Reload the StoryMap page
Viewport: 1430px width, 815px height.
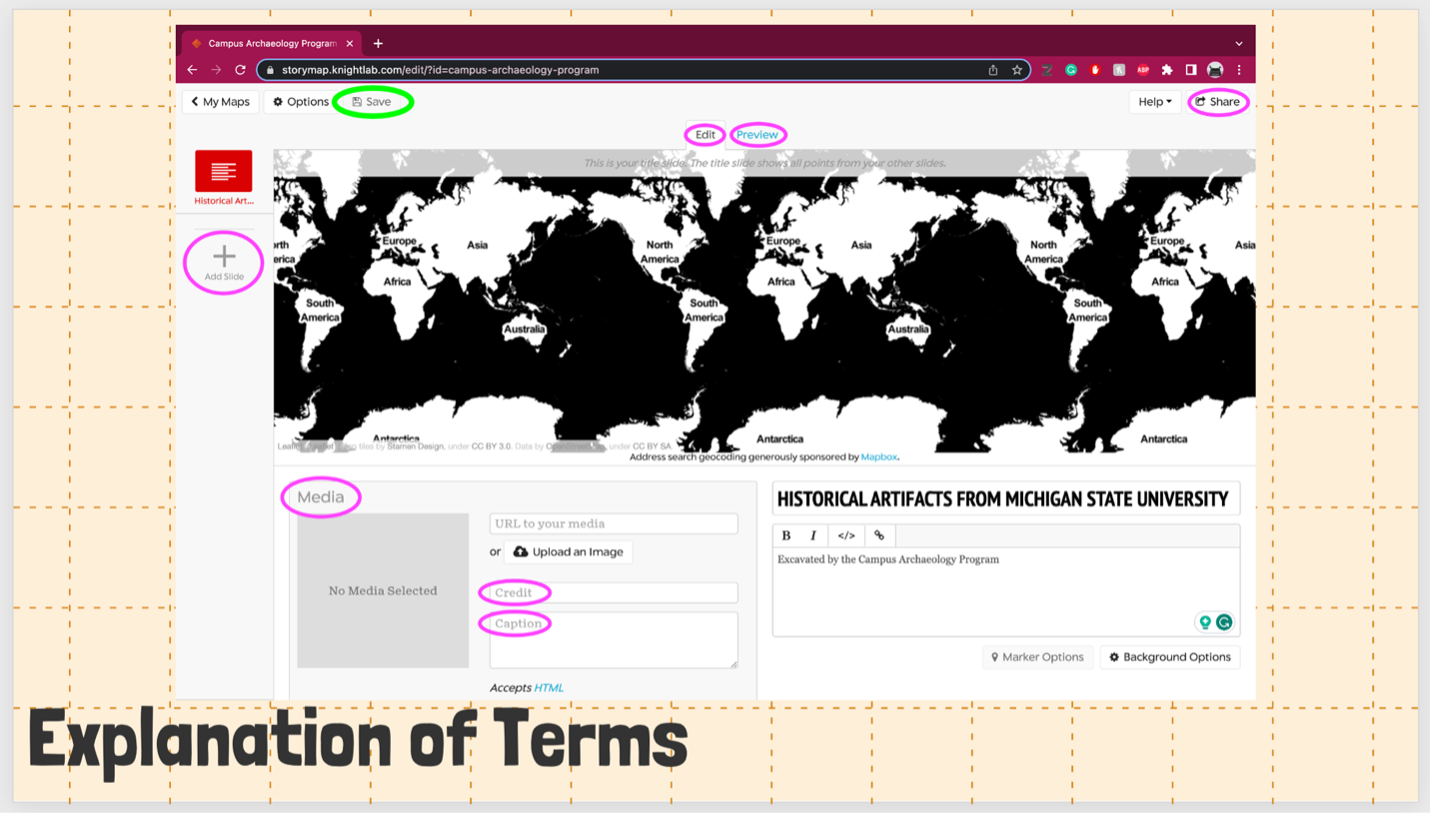240,70
